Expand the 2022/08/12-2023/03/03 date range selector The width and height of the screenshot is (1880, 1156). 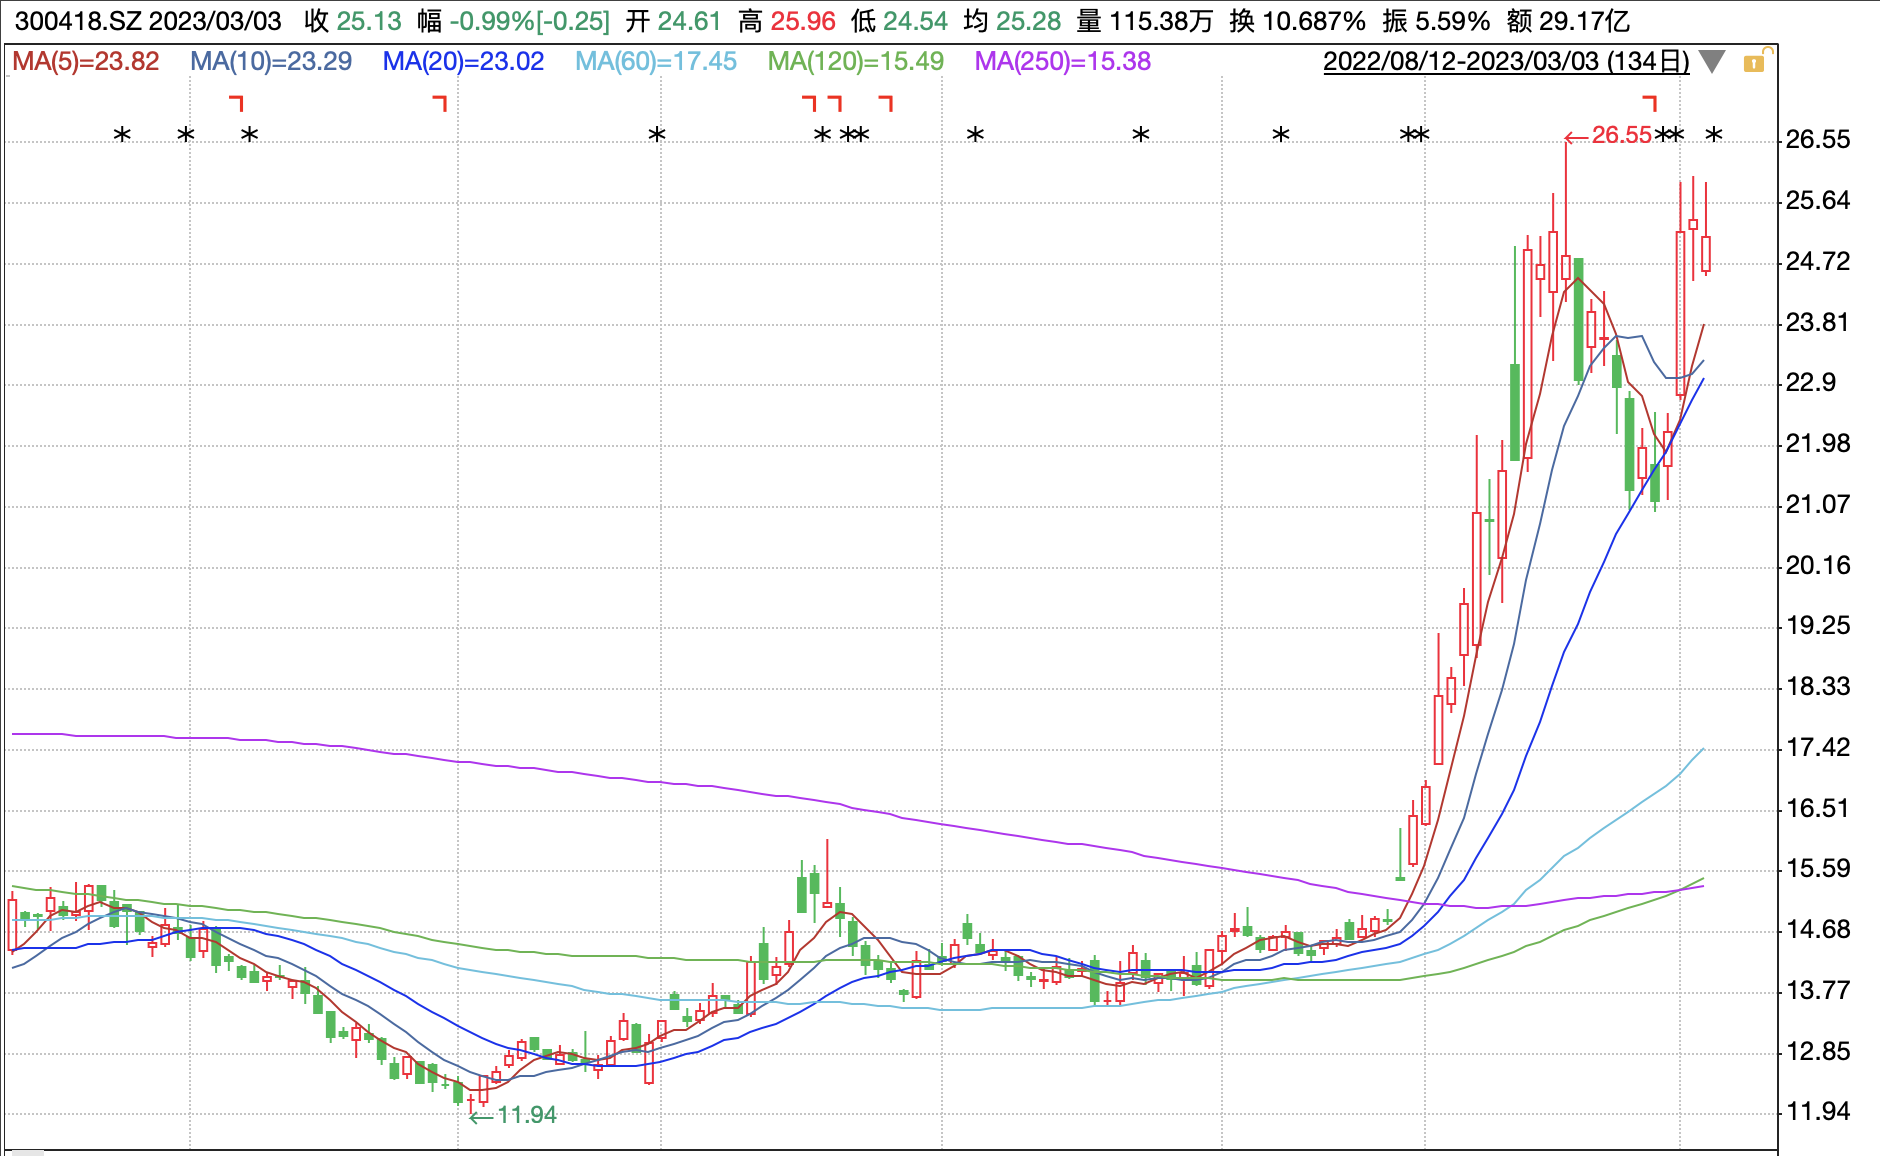[x=1505, y=62]
